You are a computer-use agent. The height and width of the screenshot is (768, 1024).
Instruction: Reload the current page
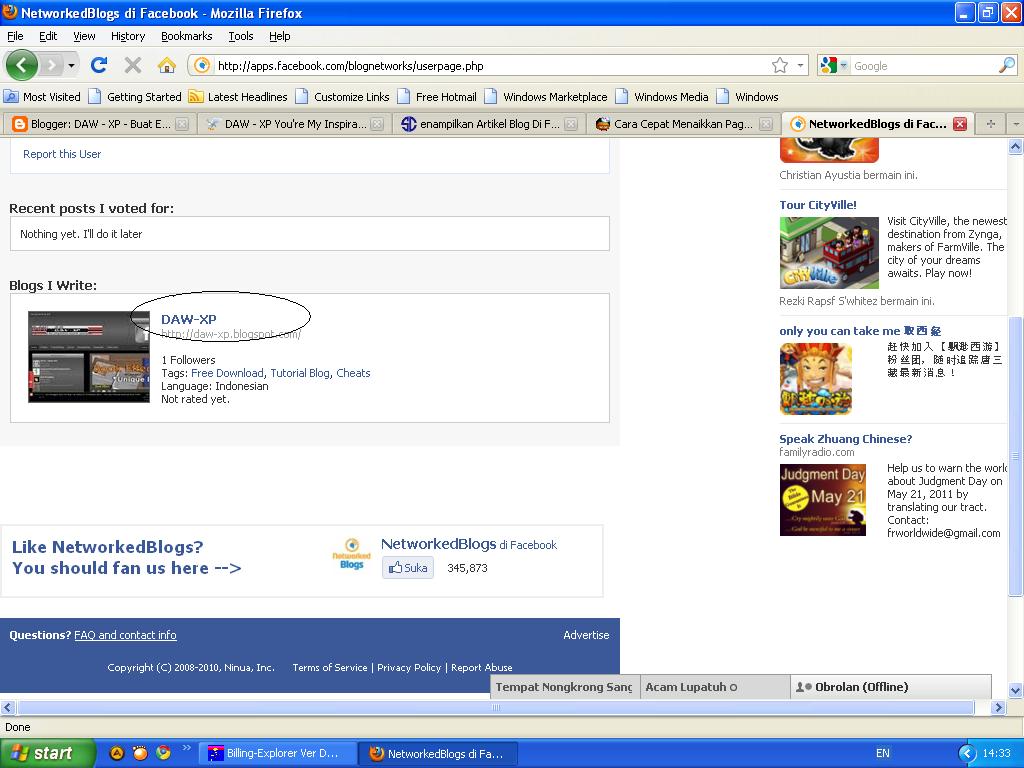coord(99,65)
